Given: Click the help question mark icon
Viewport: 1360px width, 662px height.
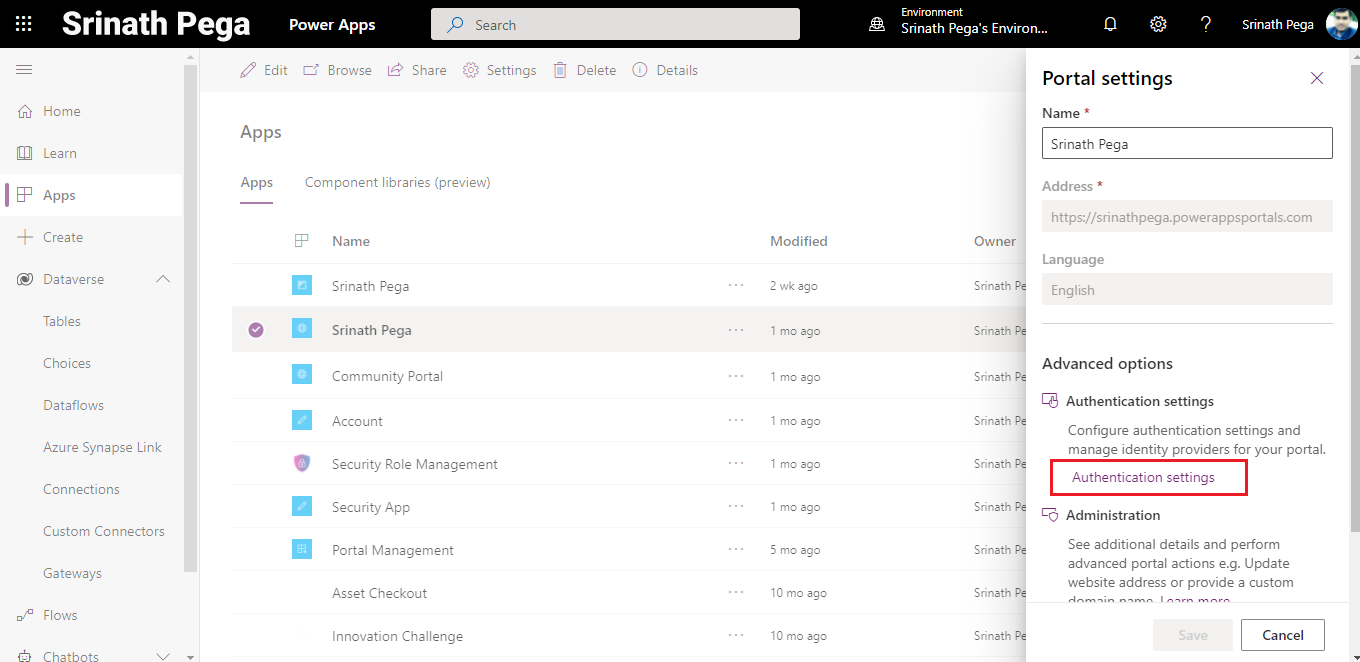Looking at the screenshot, I should pos(1206,24).
